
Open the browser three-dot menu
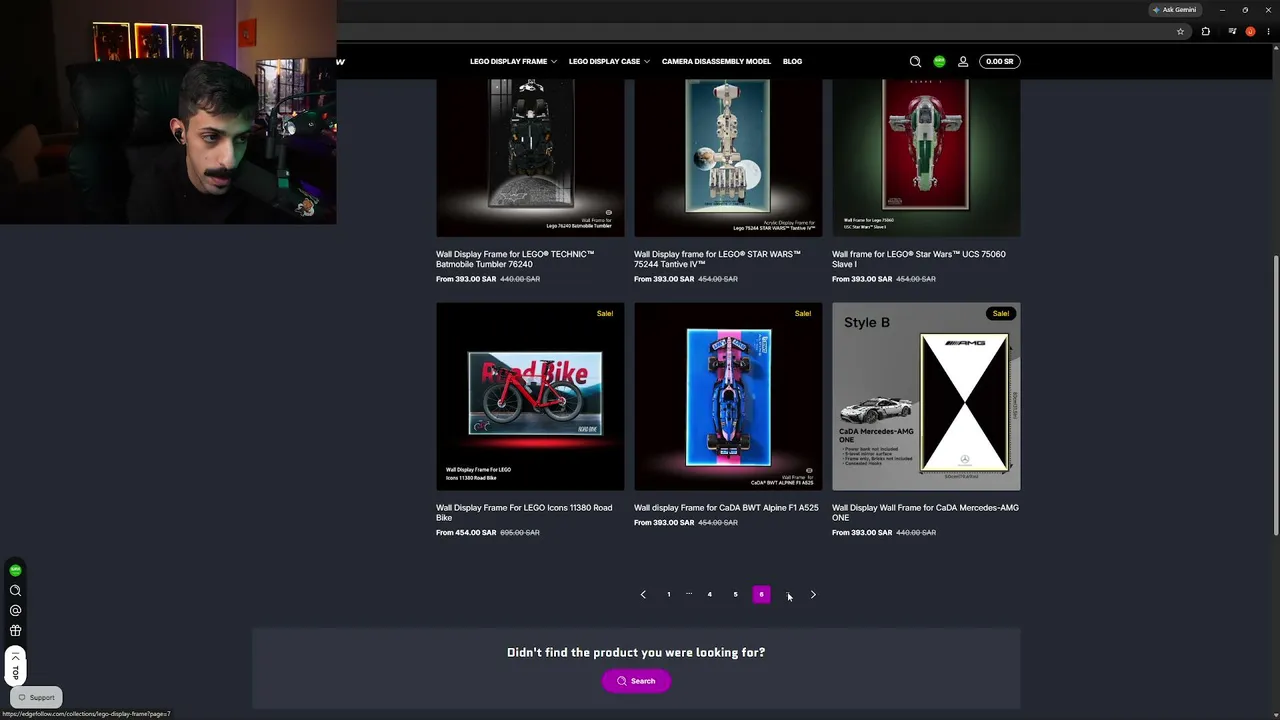1268,31
